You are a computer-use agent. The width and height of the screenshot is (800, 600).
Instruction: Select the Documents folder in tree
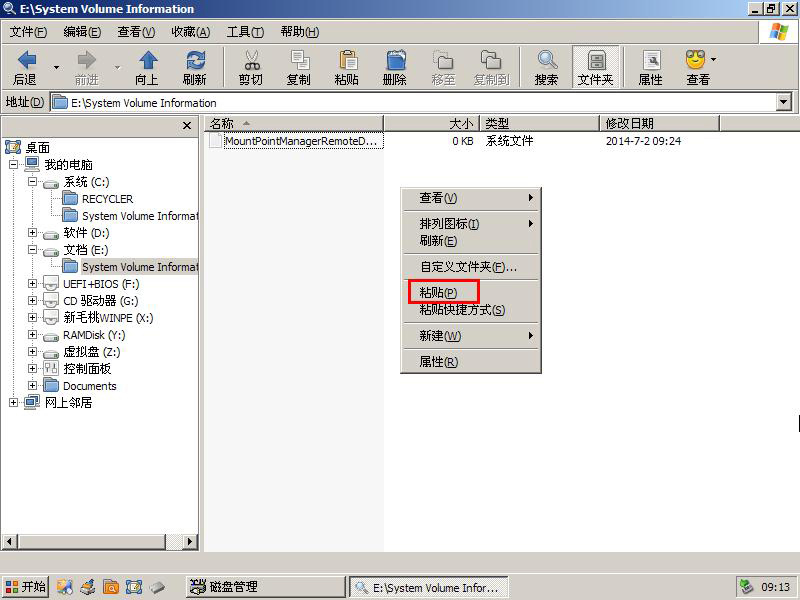pos(90,386)
